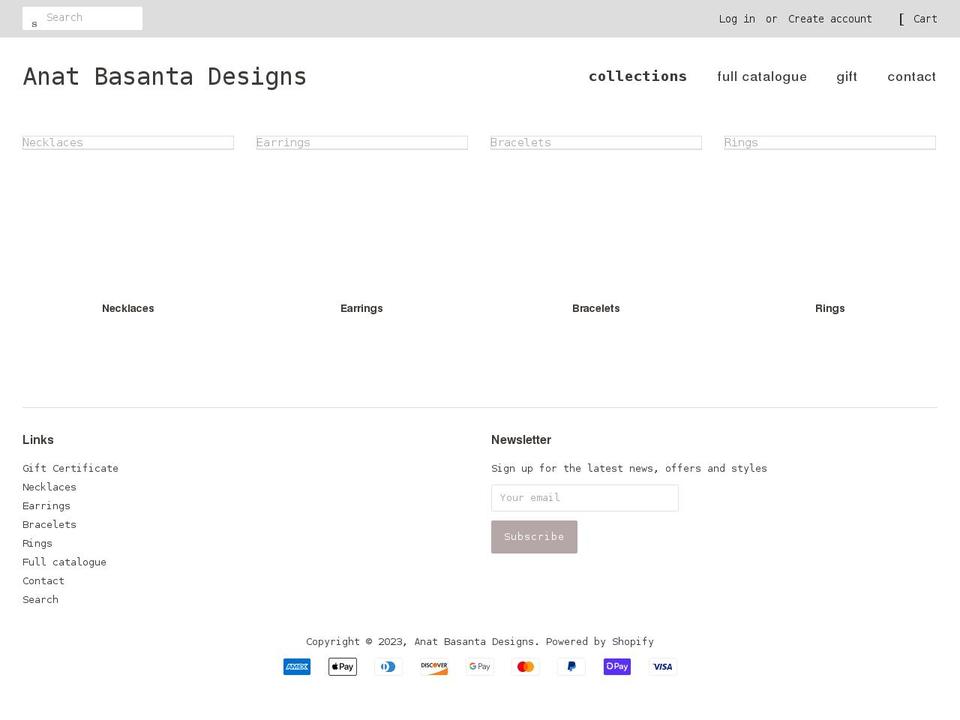Click the Mastercard icon
The width and height of the screenshot is (960, 720).
(525, 667)
